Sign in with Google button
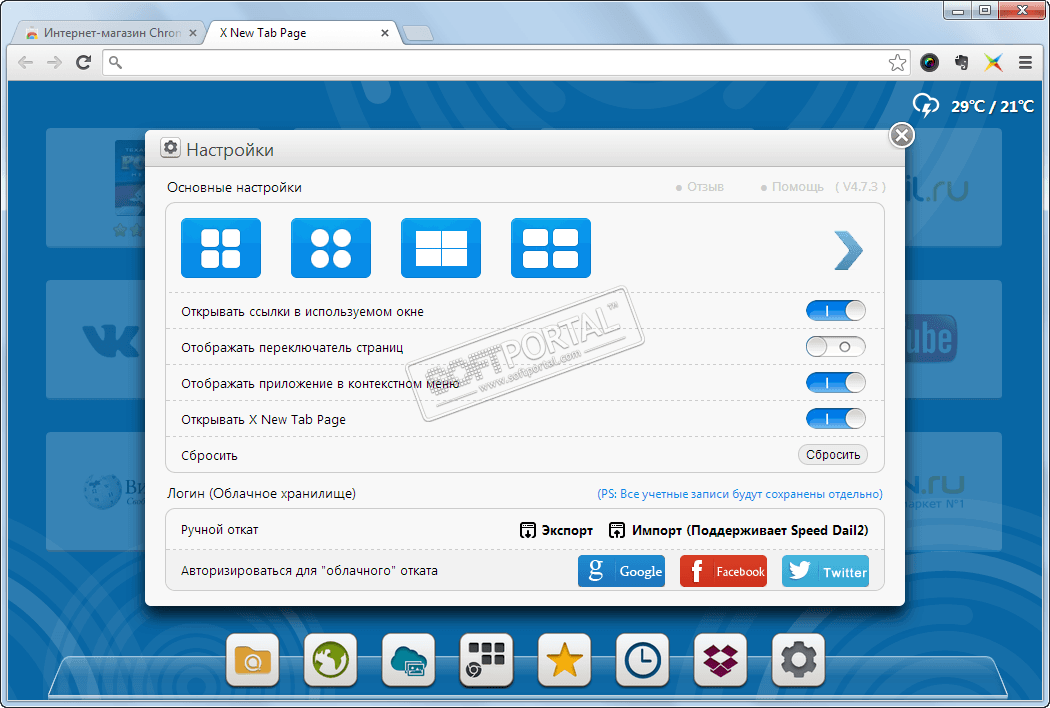1050x708 pixels. [621, 571]
